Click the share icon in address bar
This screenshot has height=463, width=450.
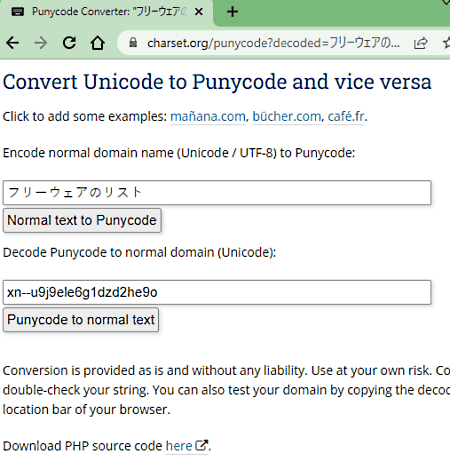click(x=420, y=43)
